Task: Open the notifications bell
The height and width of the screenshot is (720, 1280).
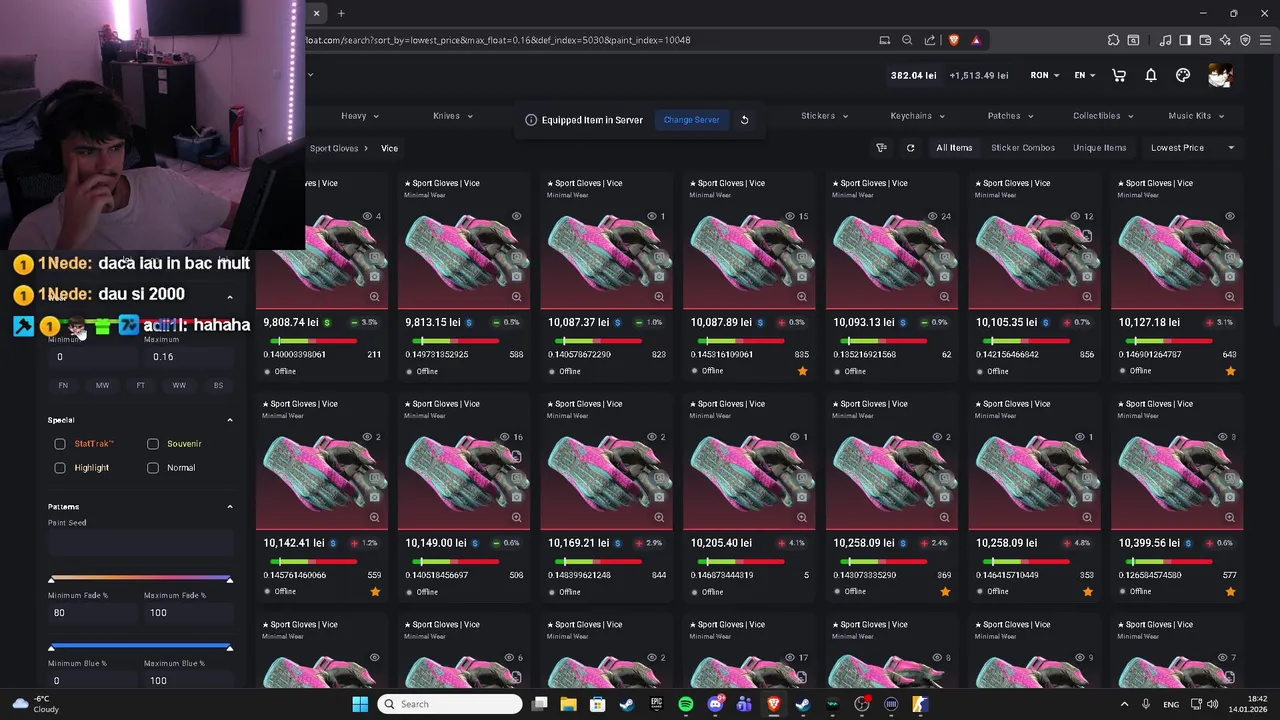Action: pos(1151,75)
